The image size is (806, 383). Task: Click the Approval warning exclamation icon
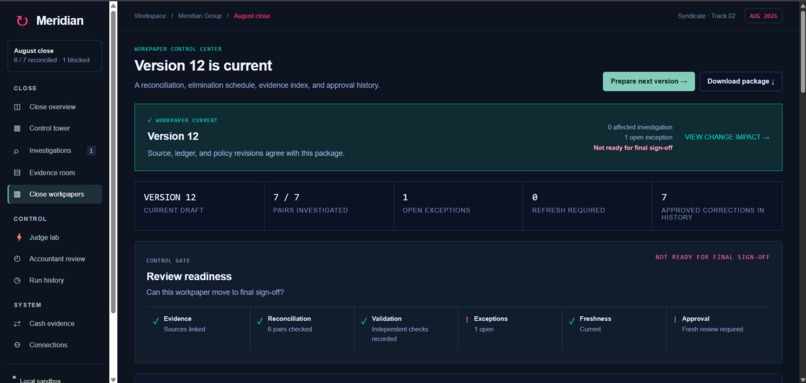[x=675, y=320]
